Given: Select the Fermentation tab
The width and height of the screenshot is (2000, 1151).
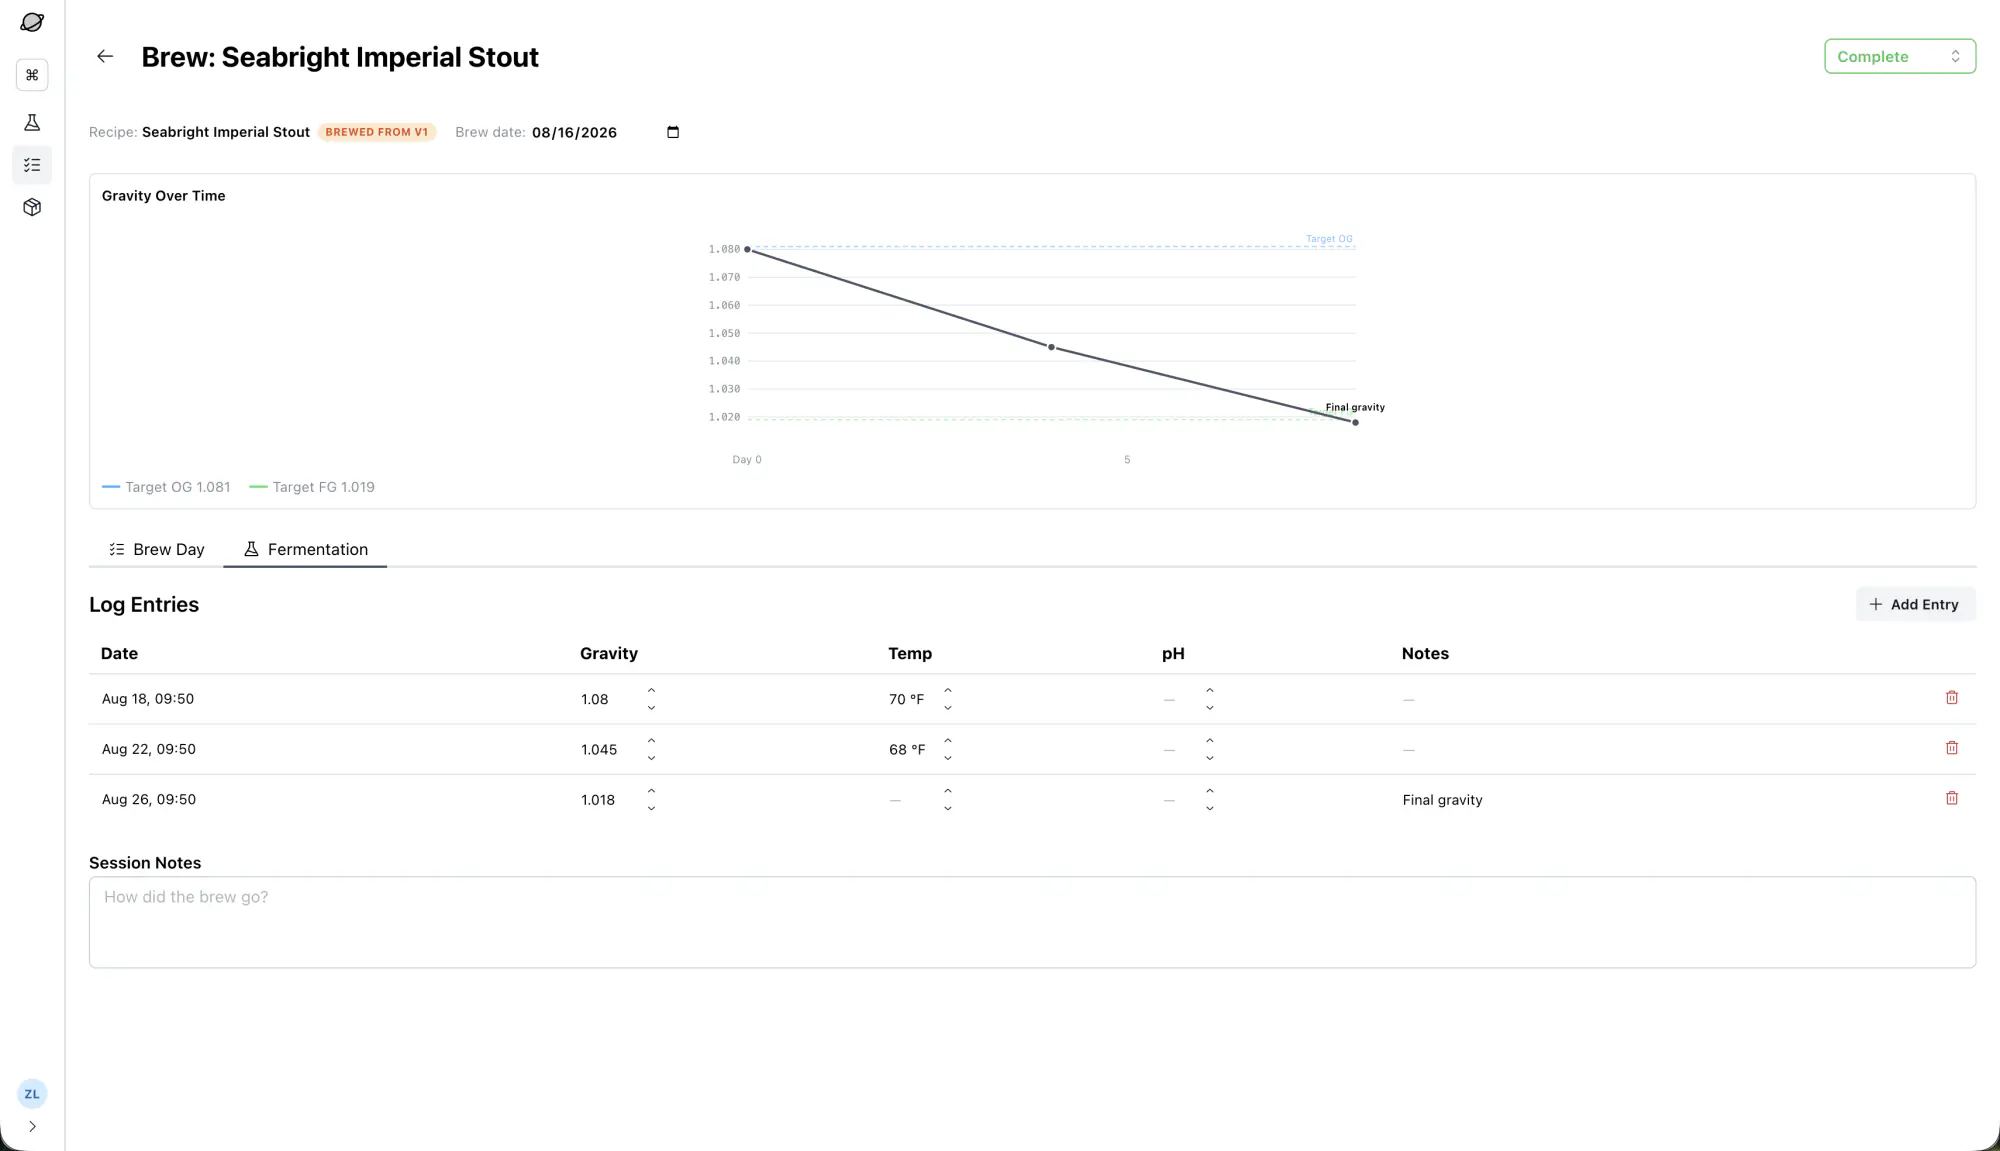Looking at the screenshot, I should pyautogui.click(x=305, y=549).
